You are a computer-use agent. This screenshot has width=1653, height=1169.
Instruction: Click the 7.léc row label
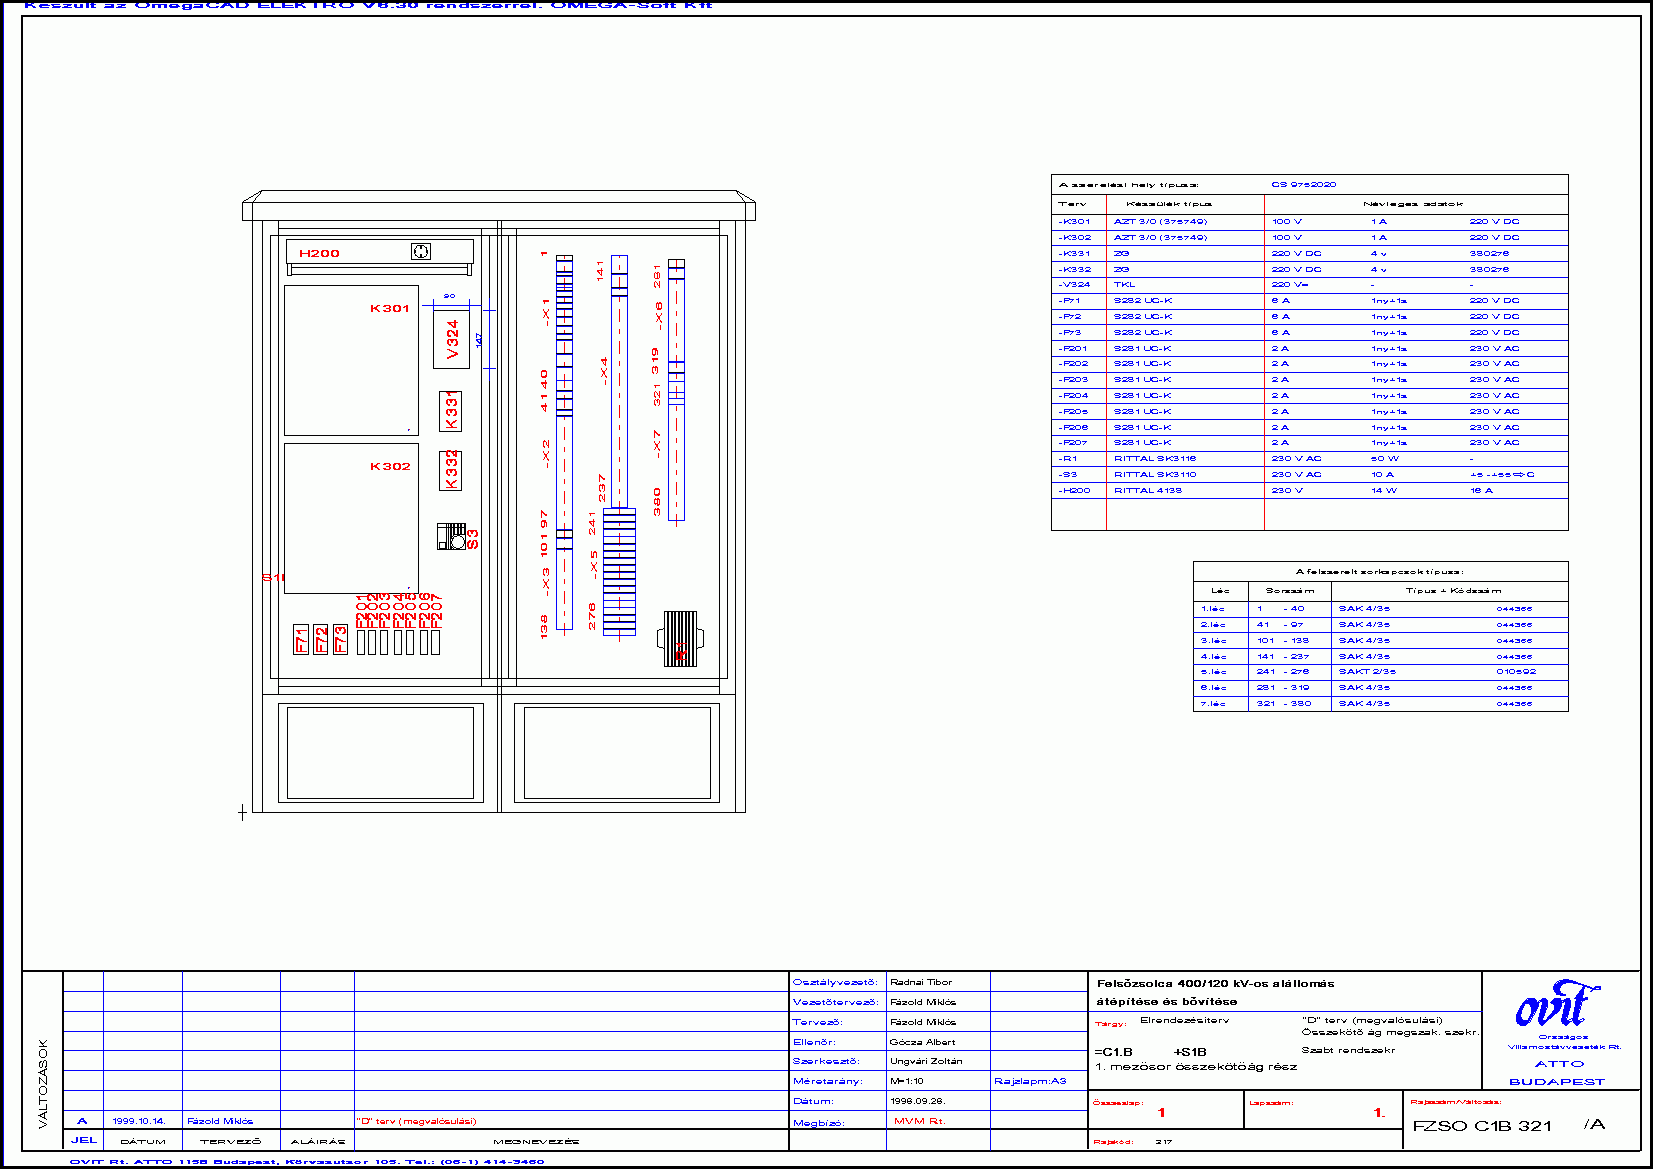[x=1213, y=704]
